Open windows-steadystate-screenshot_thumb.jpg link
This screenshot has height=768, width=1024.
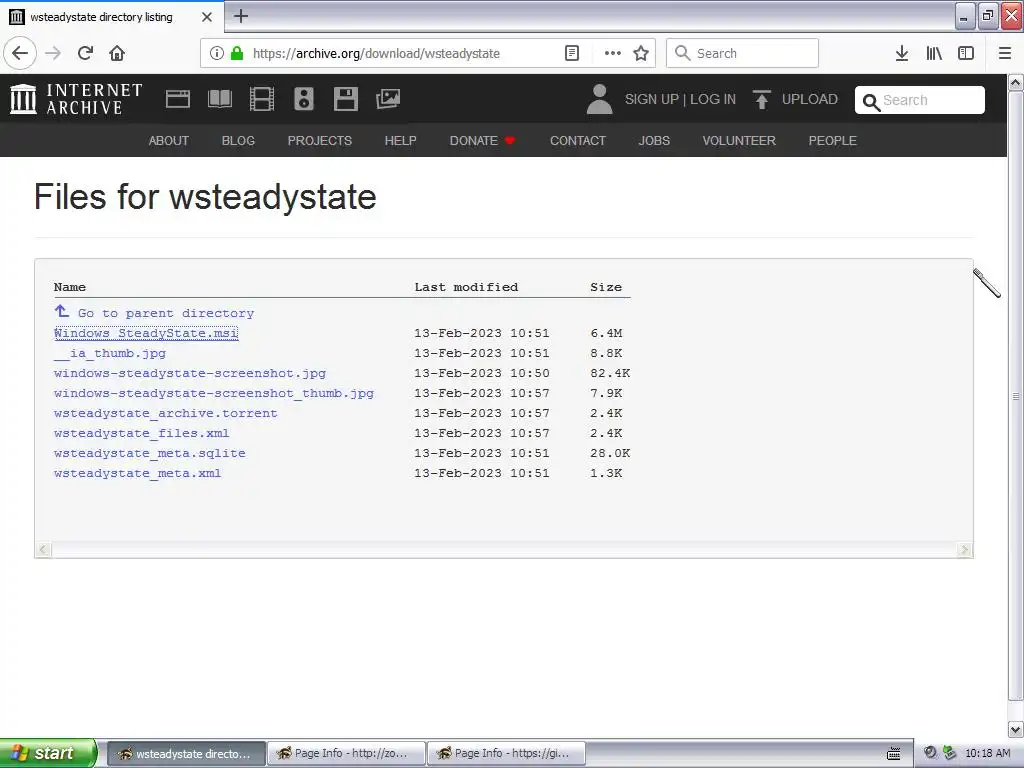coord(214,393)
